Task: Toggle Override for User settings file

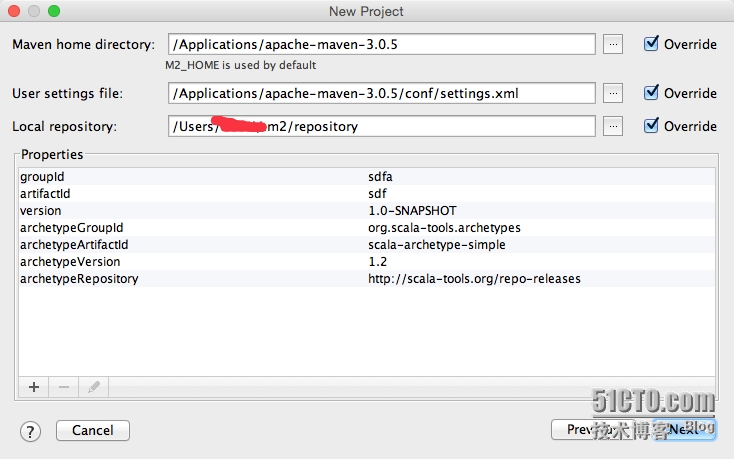Action: click(651, 93)
